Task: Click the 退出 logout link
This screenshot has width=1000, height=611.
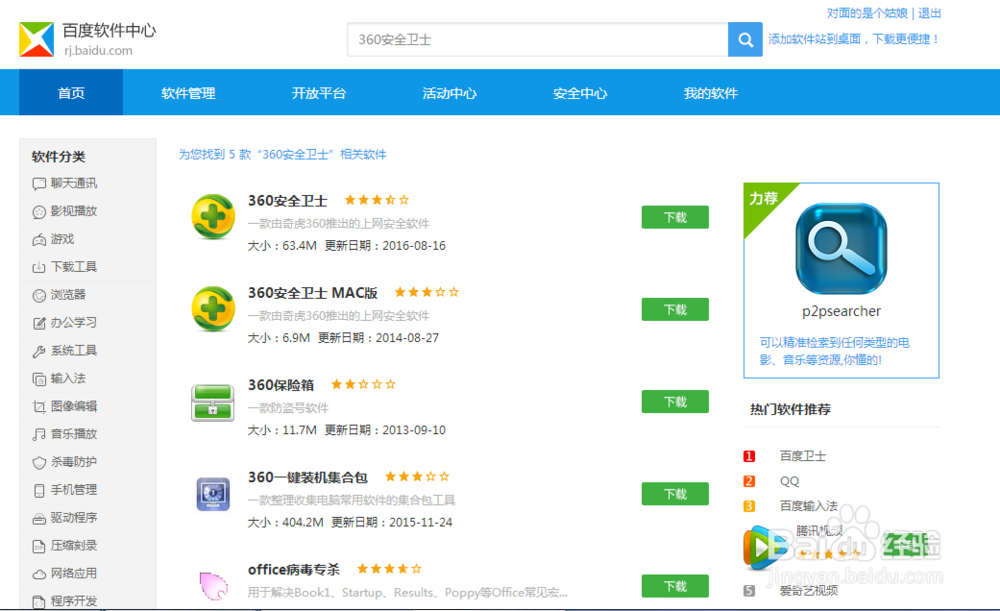Action: click(x=930, y=13)
